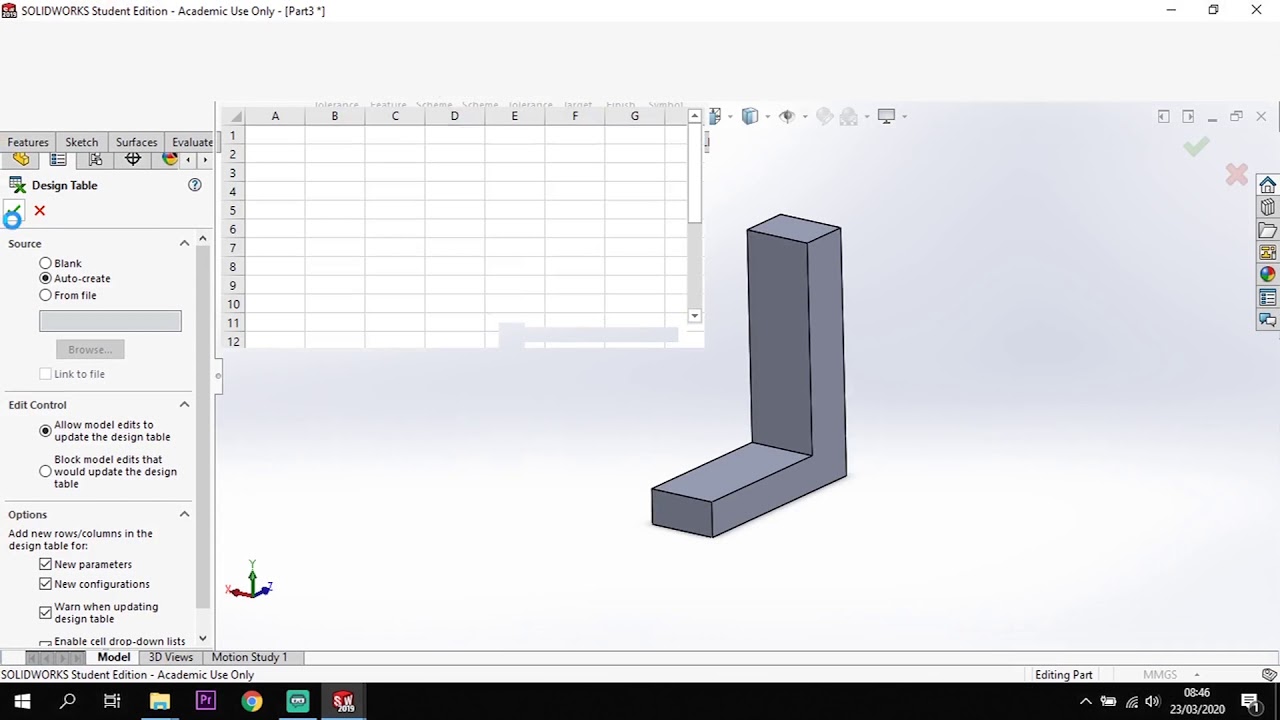The image size is (1280, 720).
Task: Switch to the Features tab
Action: click(28, 142)
